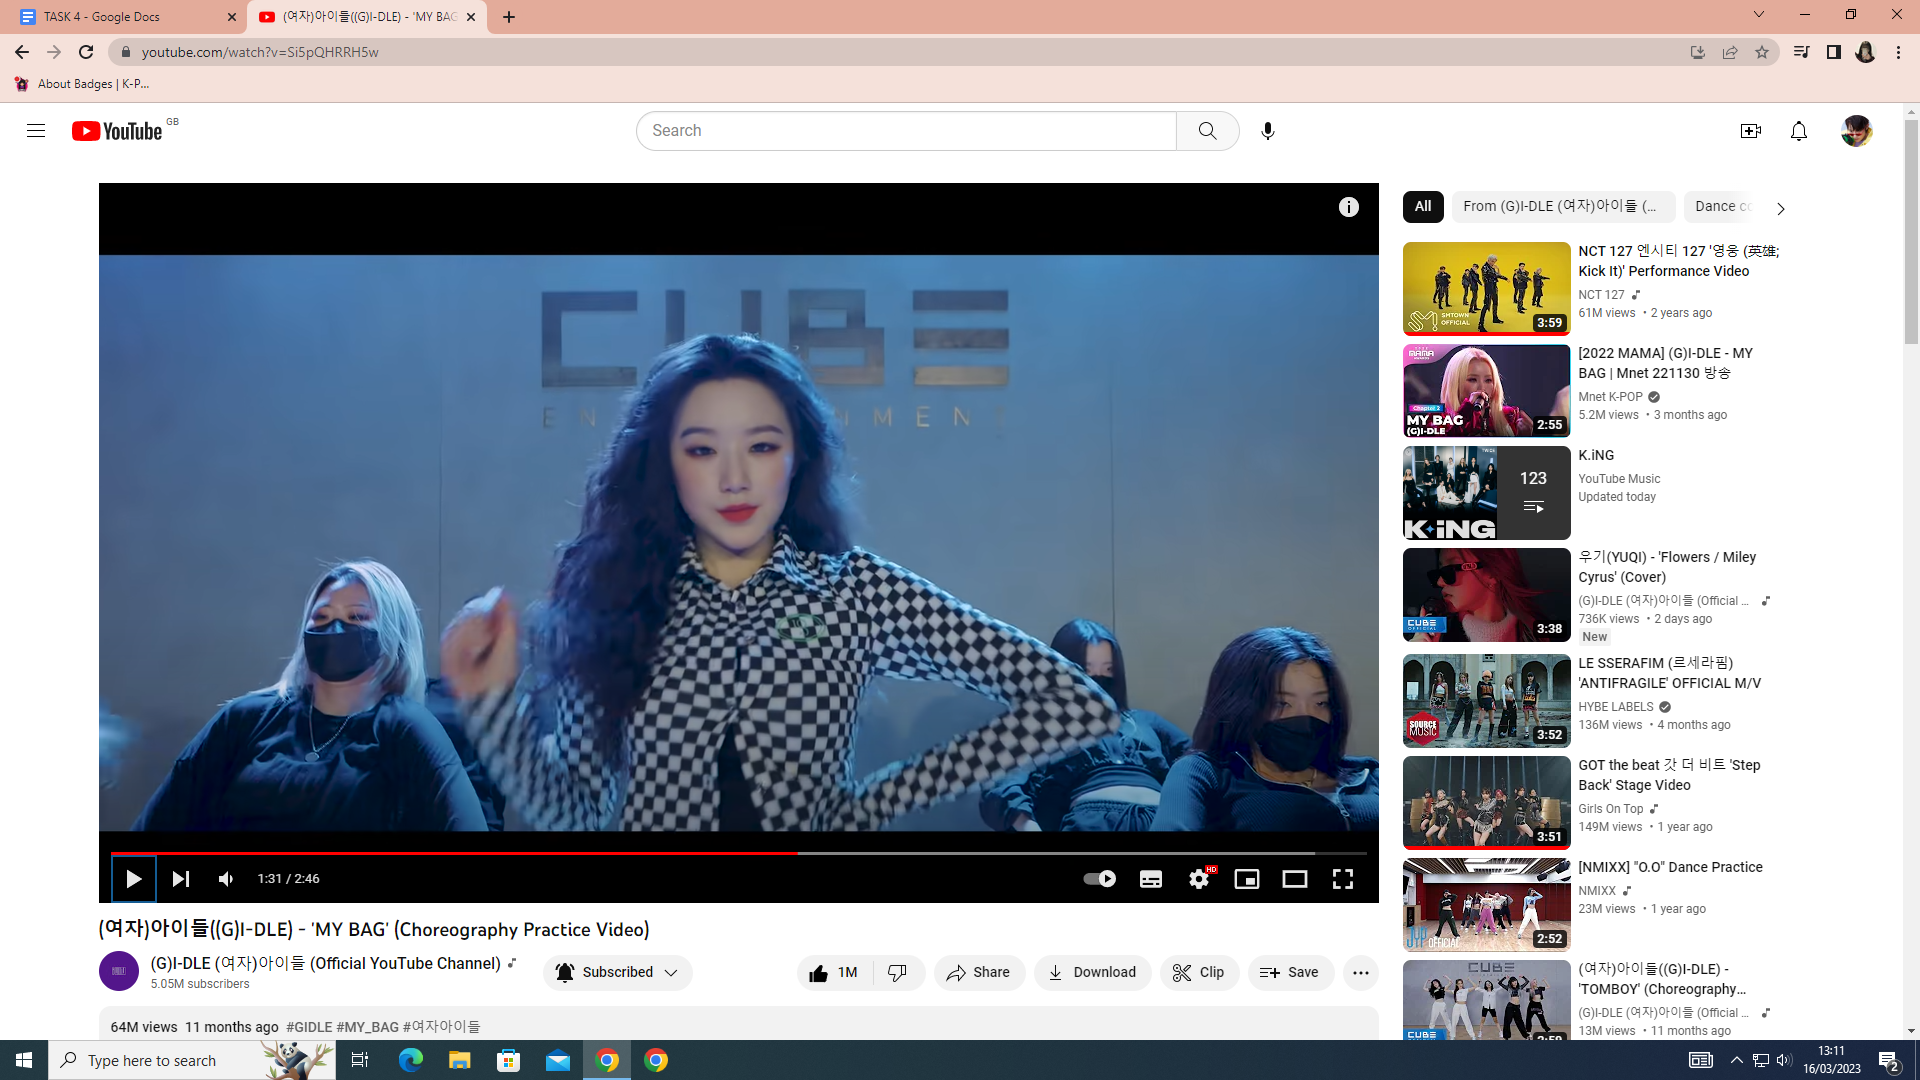Open Chrome's three-dot menu

click(1898, 52)
